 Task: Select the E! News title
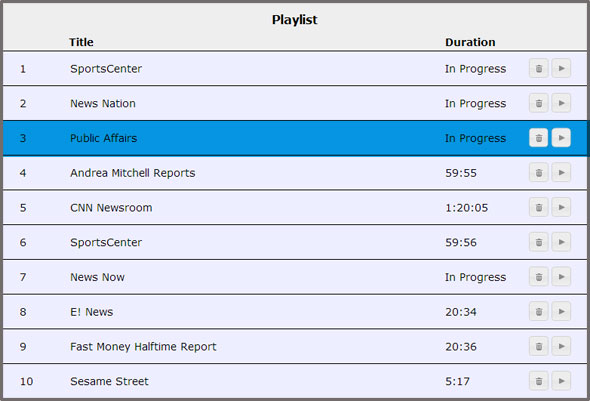pyautogui.click(x=91, y=312)
